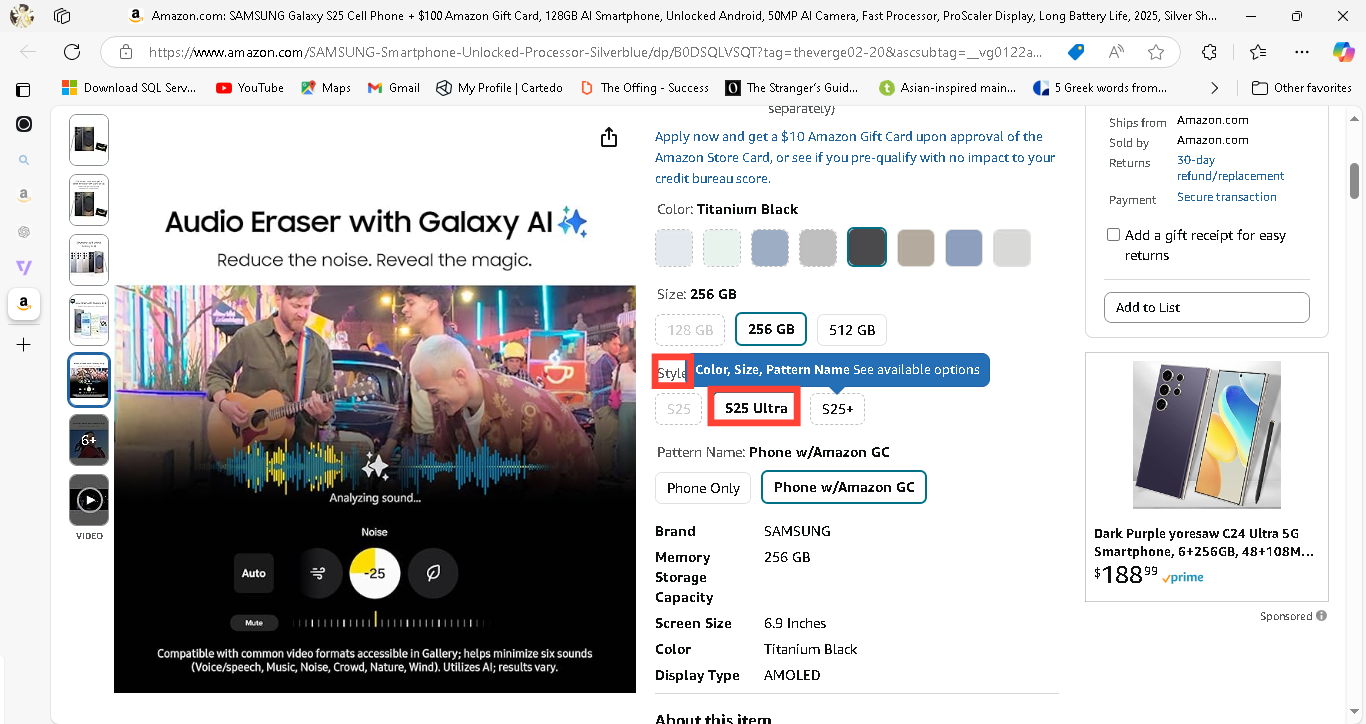Play the product VIDEO thumbnail
1366x724 pixels.
point(89,500)
